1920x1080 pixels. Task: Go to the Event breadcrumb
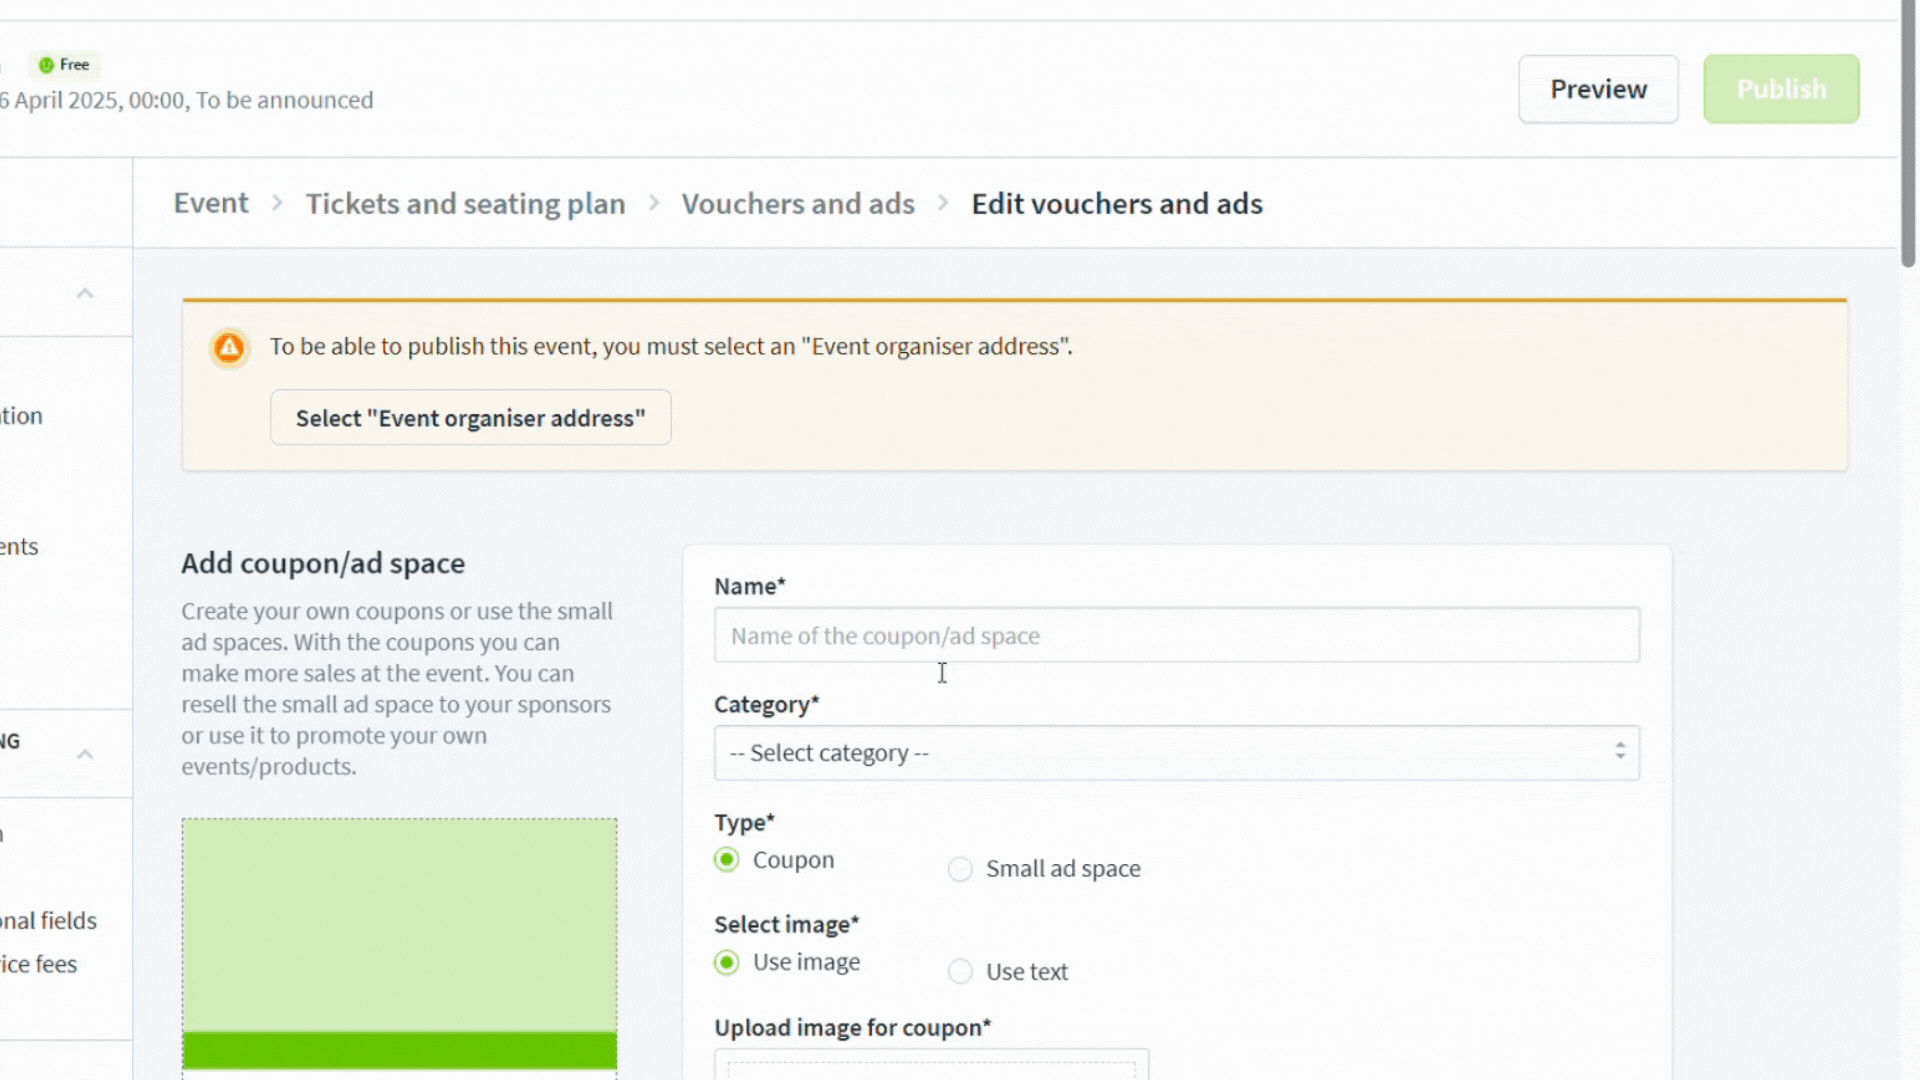(x=211, y=203)
